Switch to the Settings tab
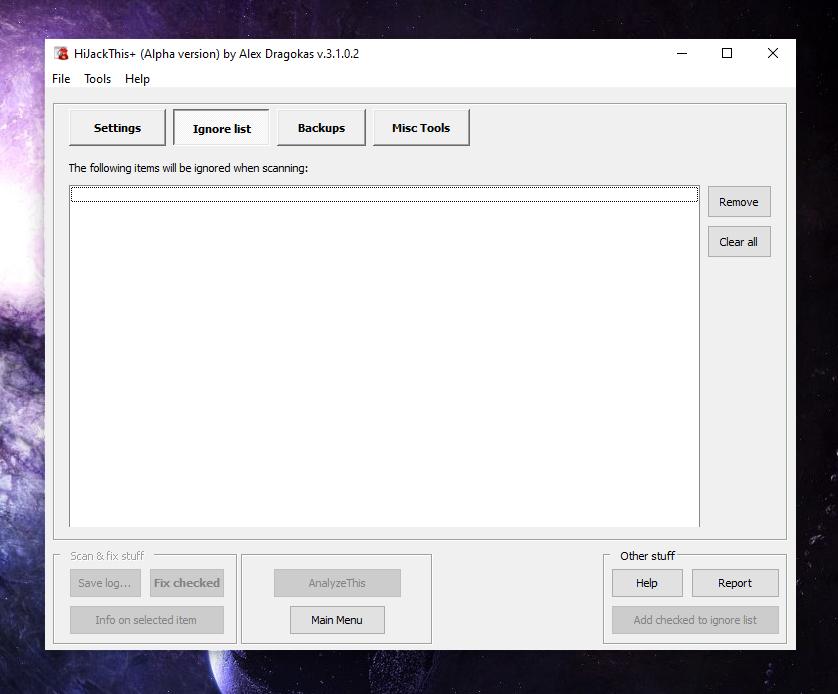Screen dimensions: 838x694 tap(118, 128)
